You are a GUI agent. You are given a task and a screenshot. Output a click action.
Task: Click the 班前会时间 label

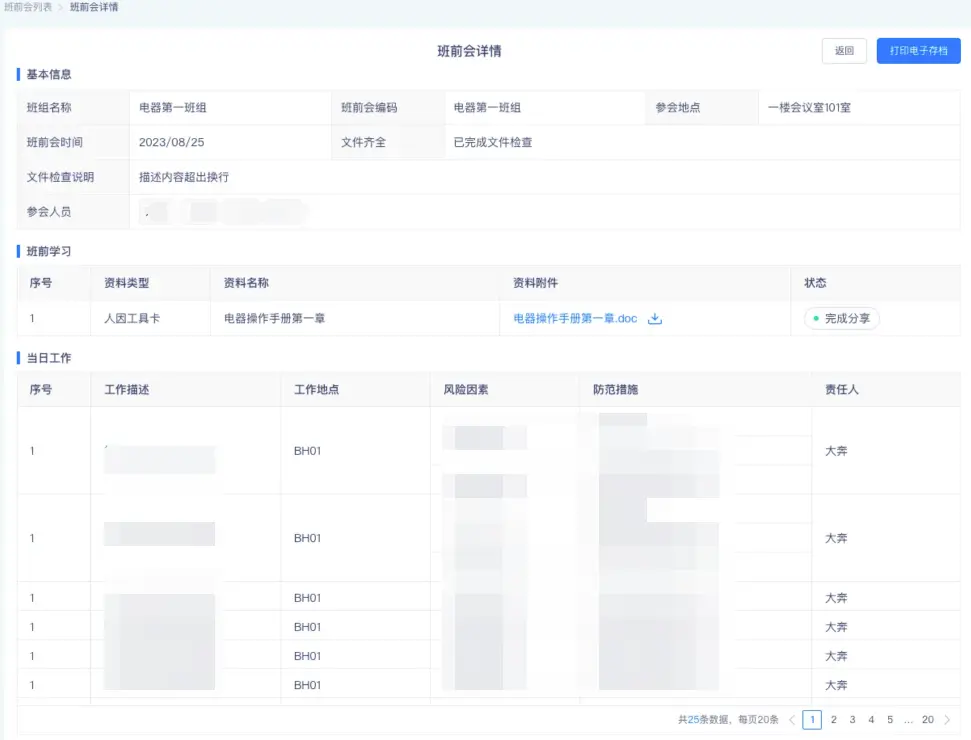pyautogui.click(x=54, y=142)
